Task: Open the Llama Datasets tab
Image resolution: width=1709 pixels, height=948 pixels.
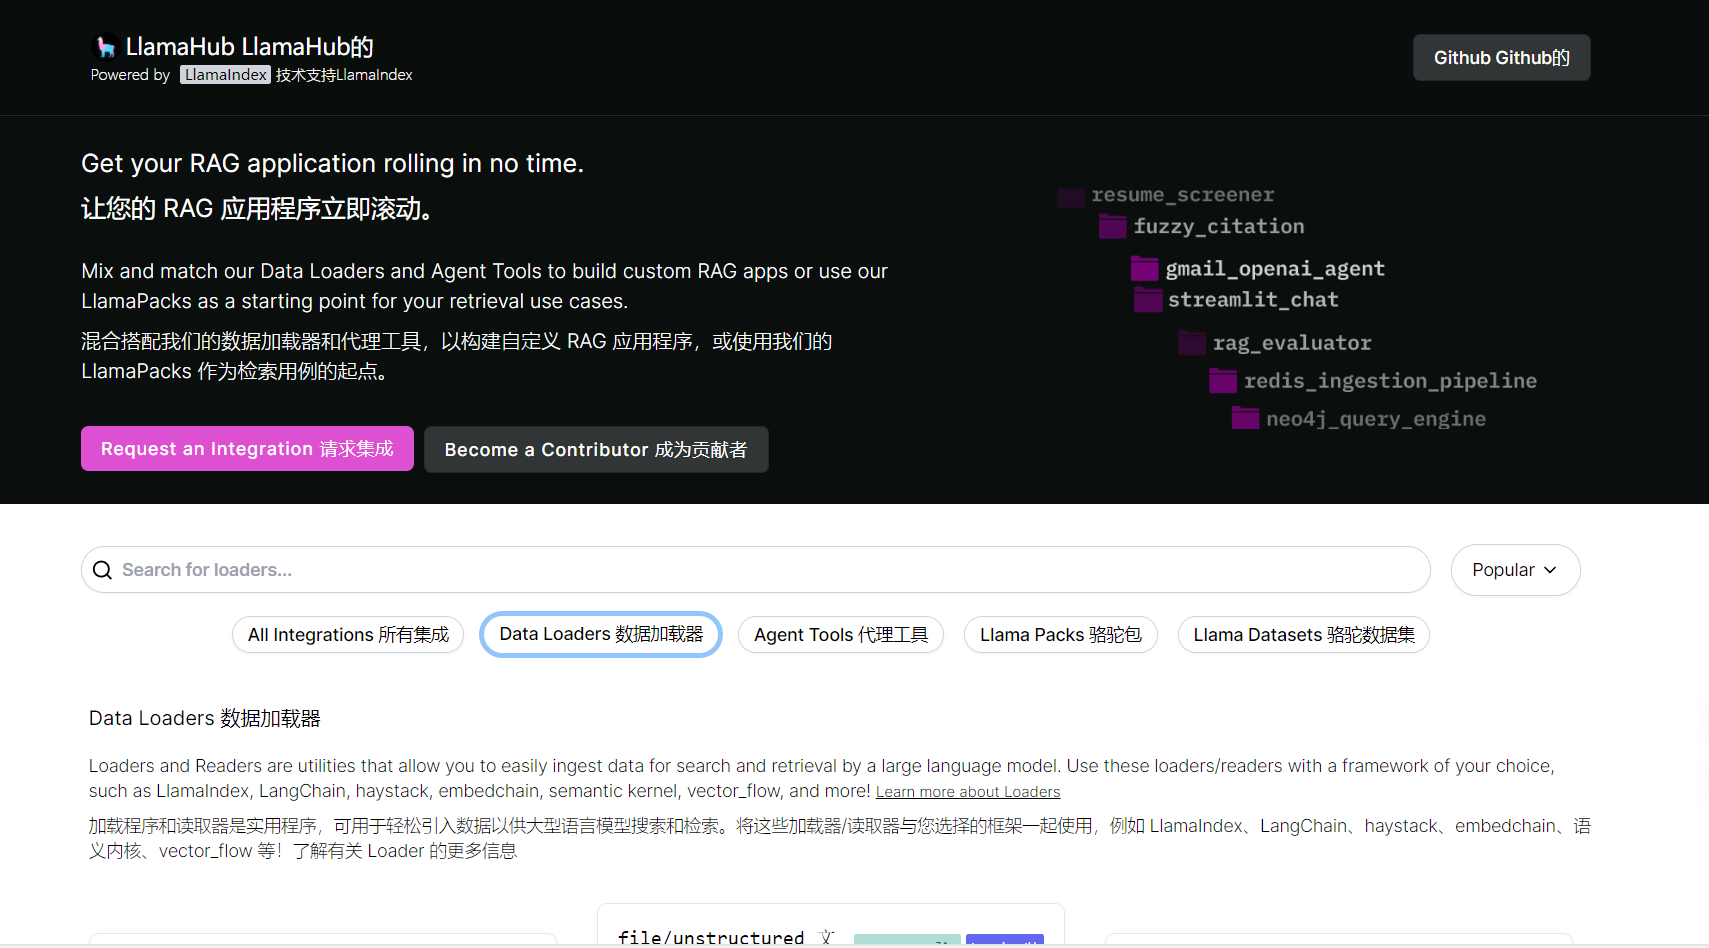Action: click(1304, 635)
